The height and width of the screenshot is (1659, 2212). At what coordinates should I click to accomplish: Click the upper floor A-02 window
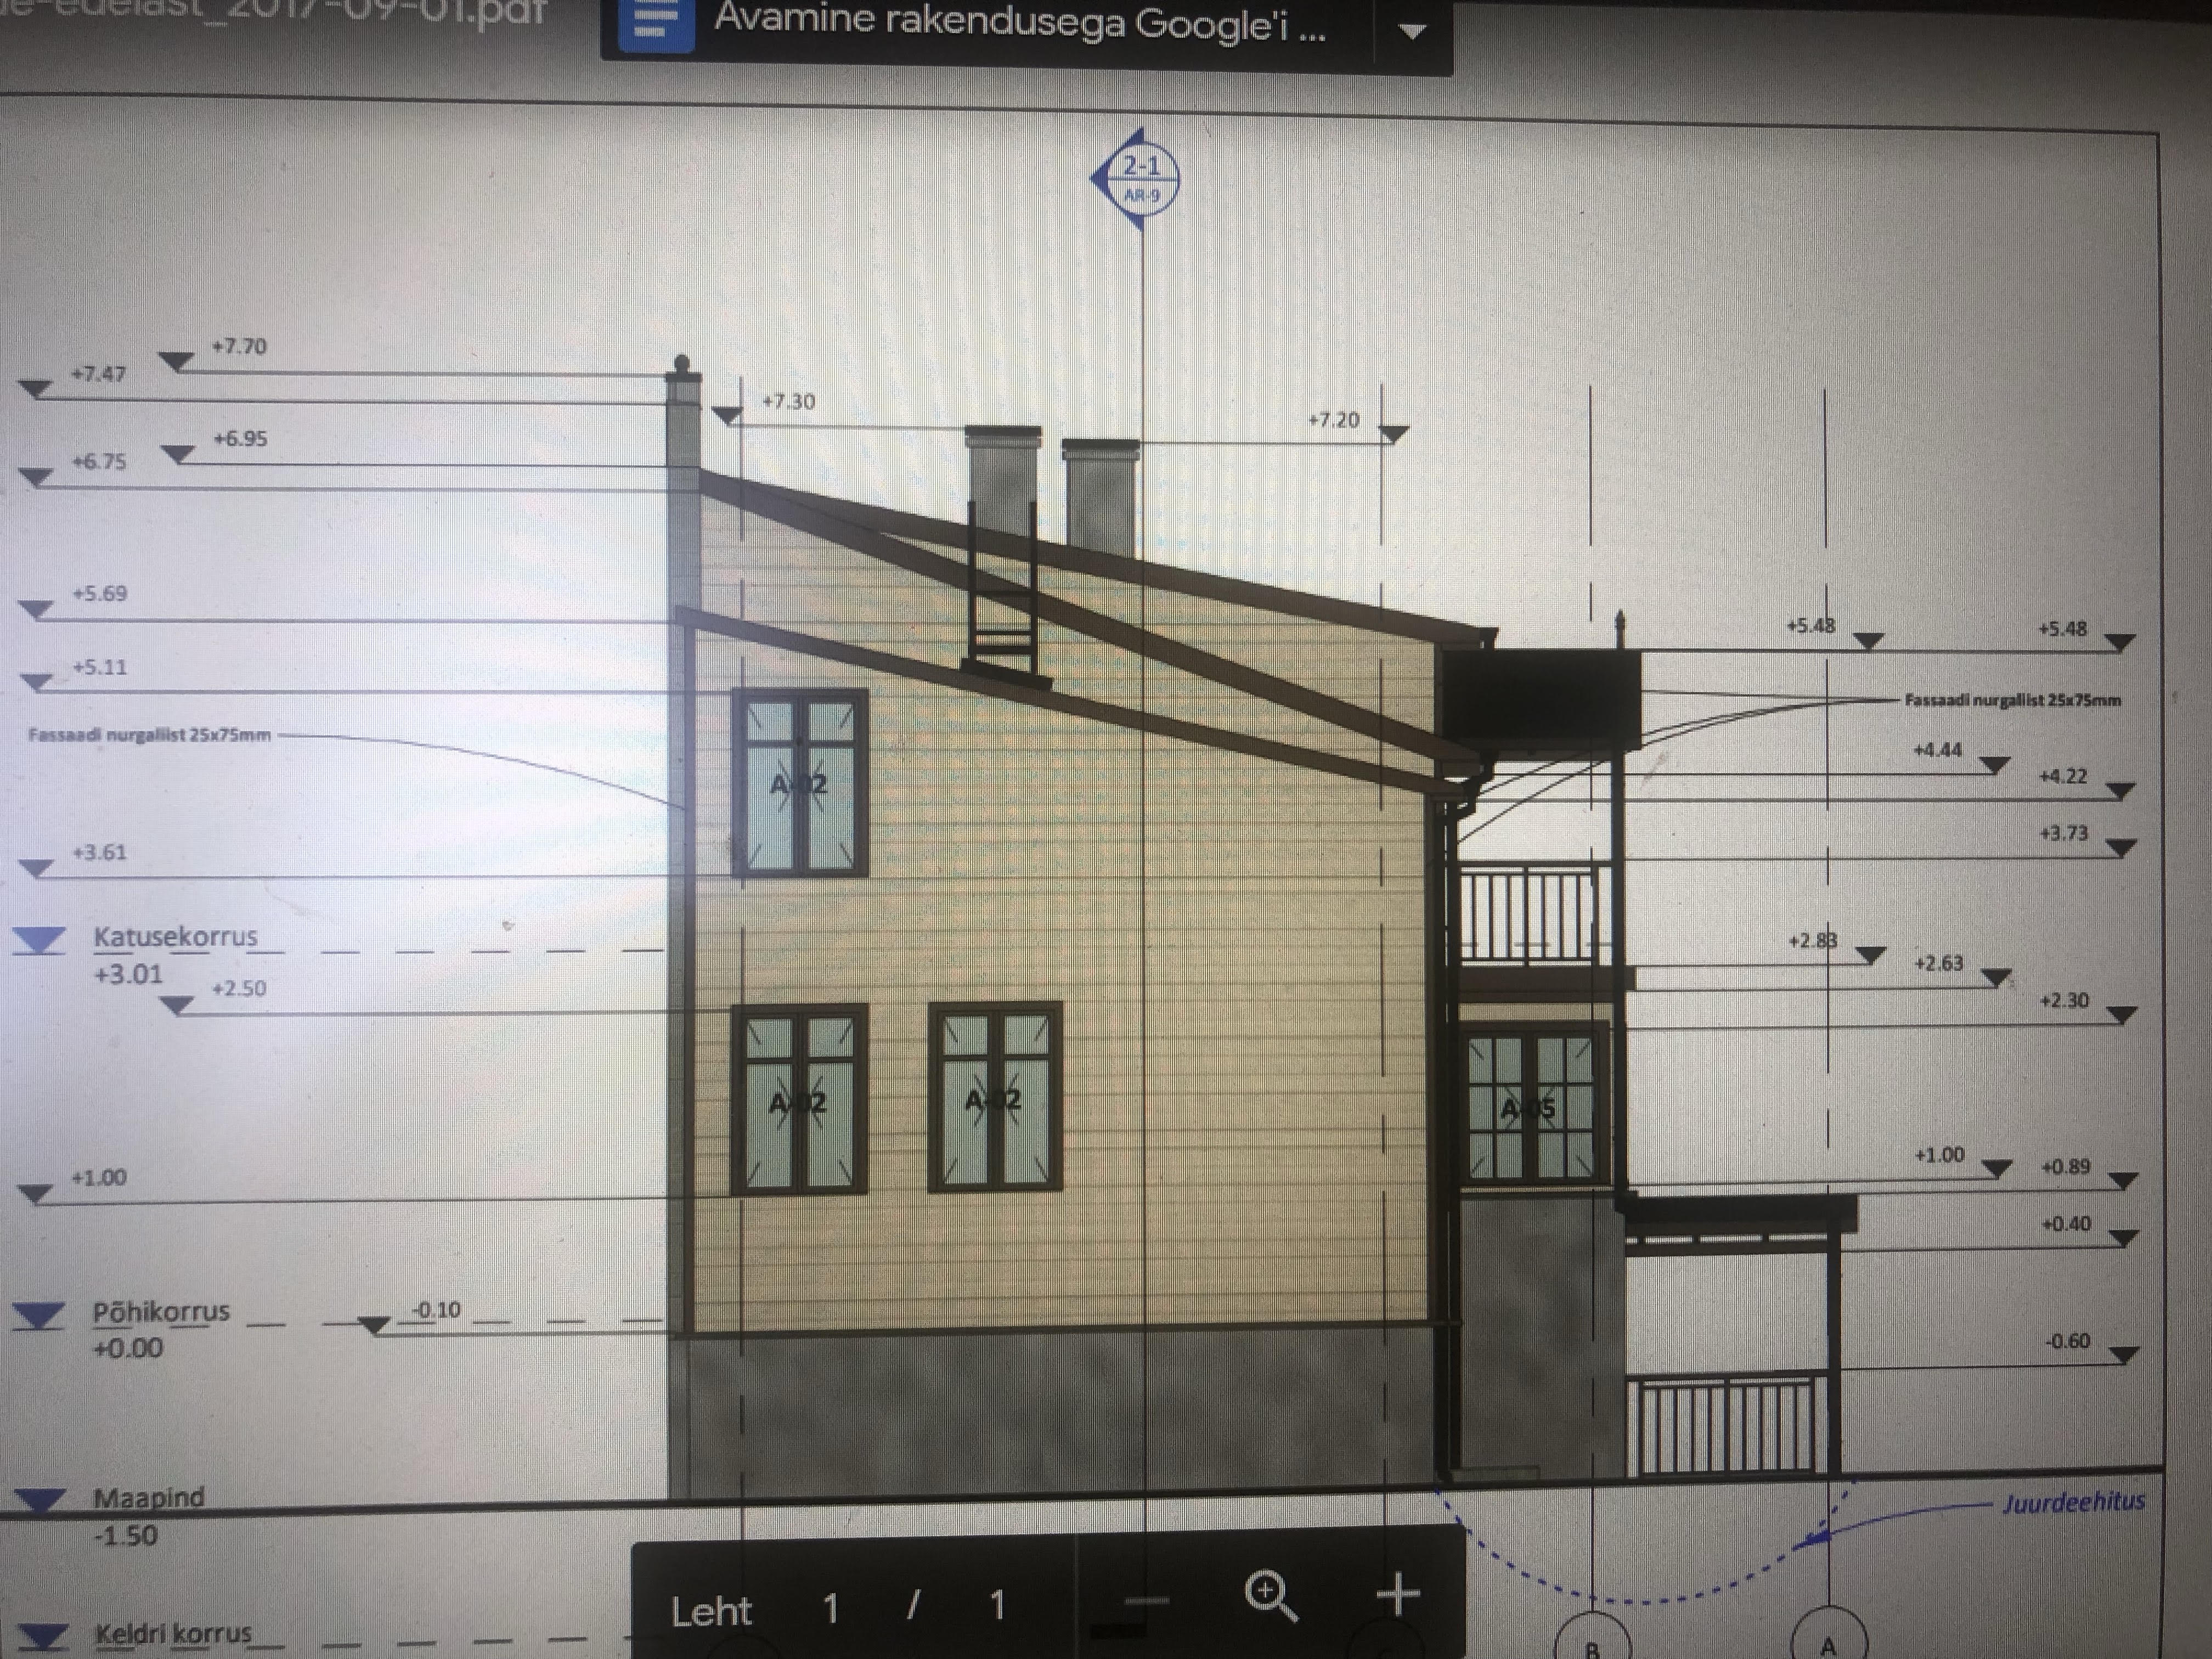click(799, 783)
